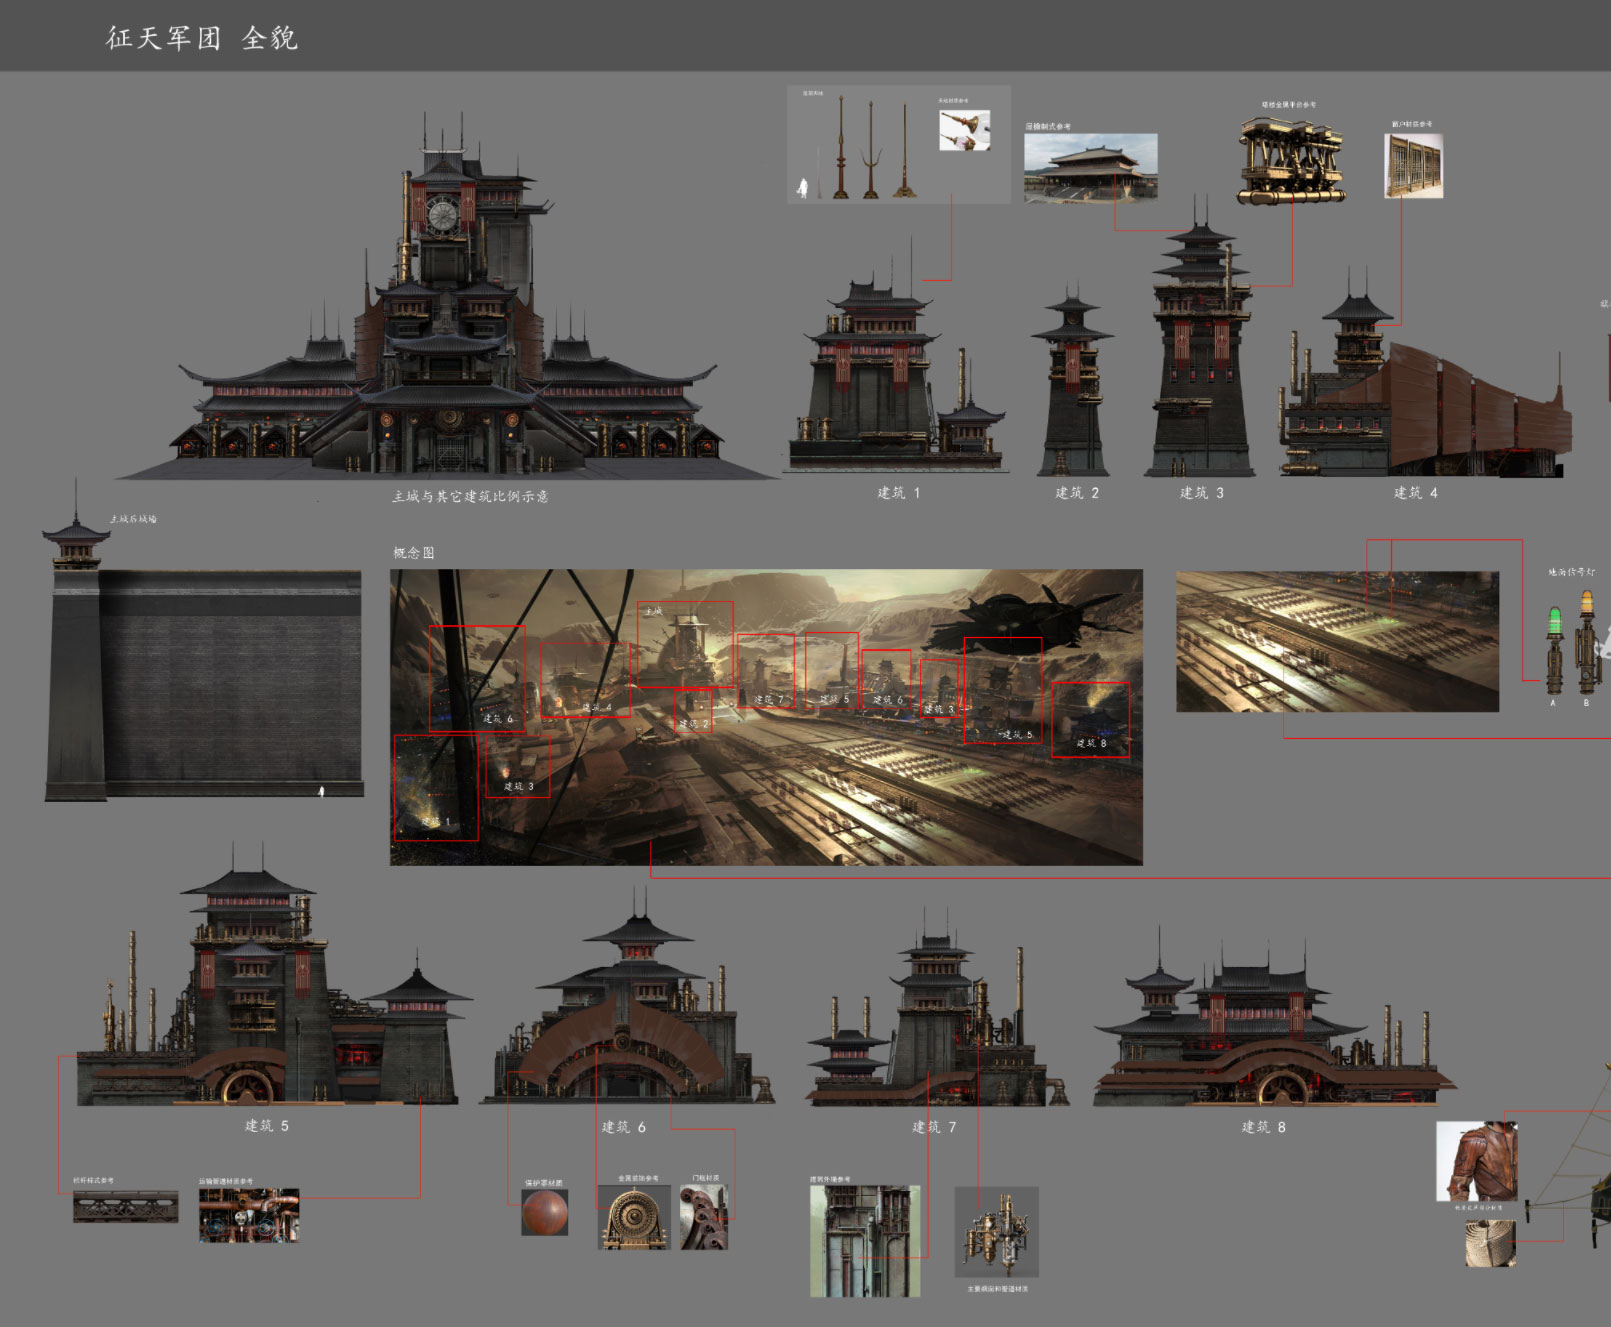Select the 建筑 8 building illustration
Viewport: 1611px width, 1327px height.
1273,1015
